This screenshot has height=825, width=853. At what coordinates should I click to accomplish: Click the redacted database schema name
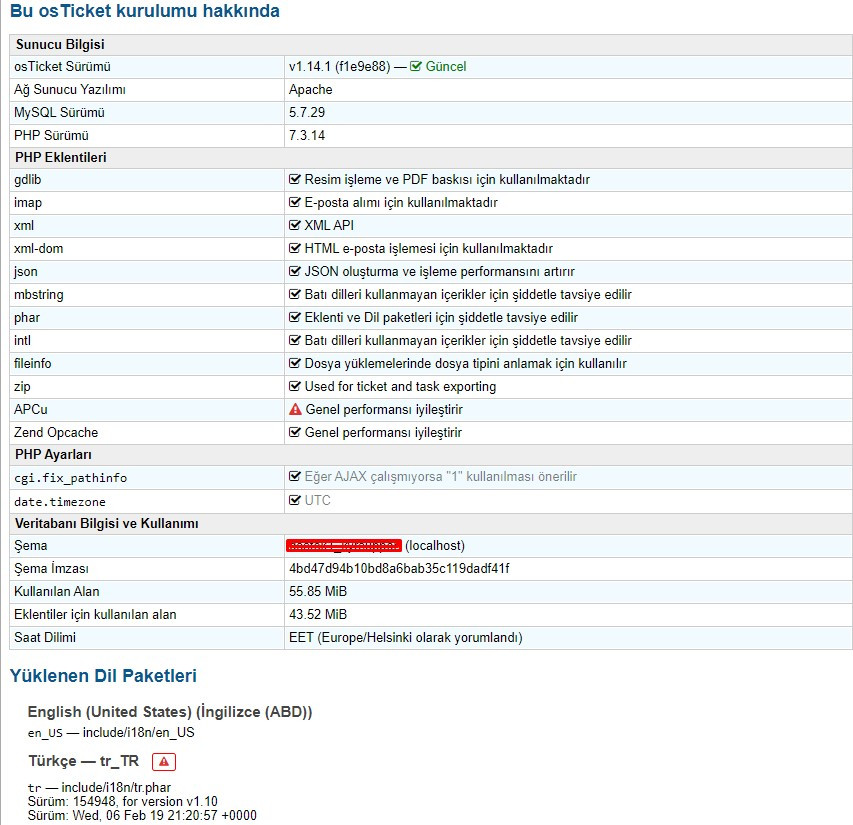(343, 546)
